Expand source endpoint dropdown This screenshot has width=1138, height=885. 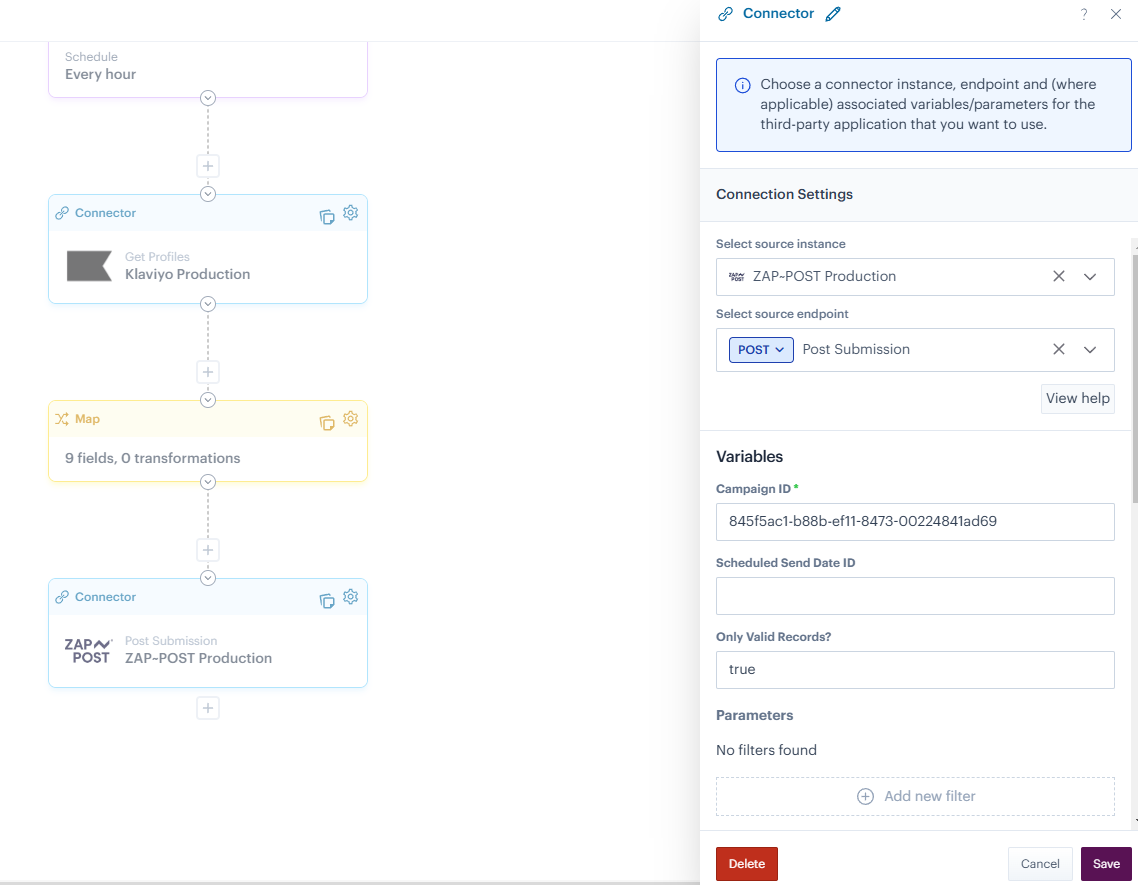1090,350
